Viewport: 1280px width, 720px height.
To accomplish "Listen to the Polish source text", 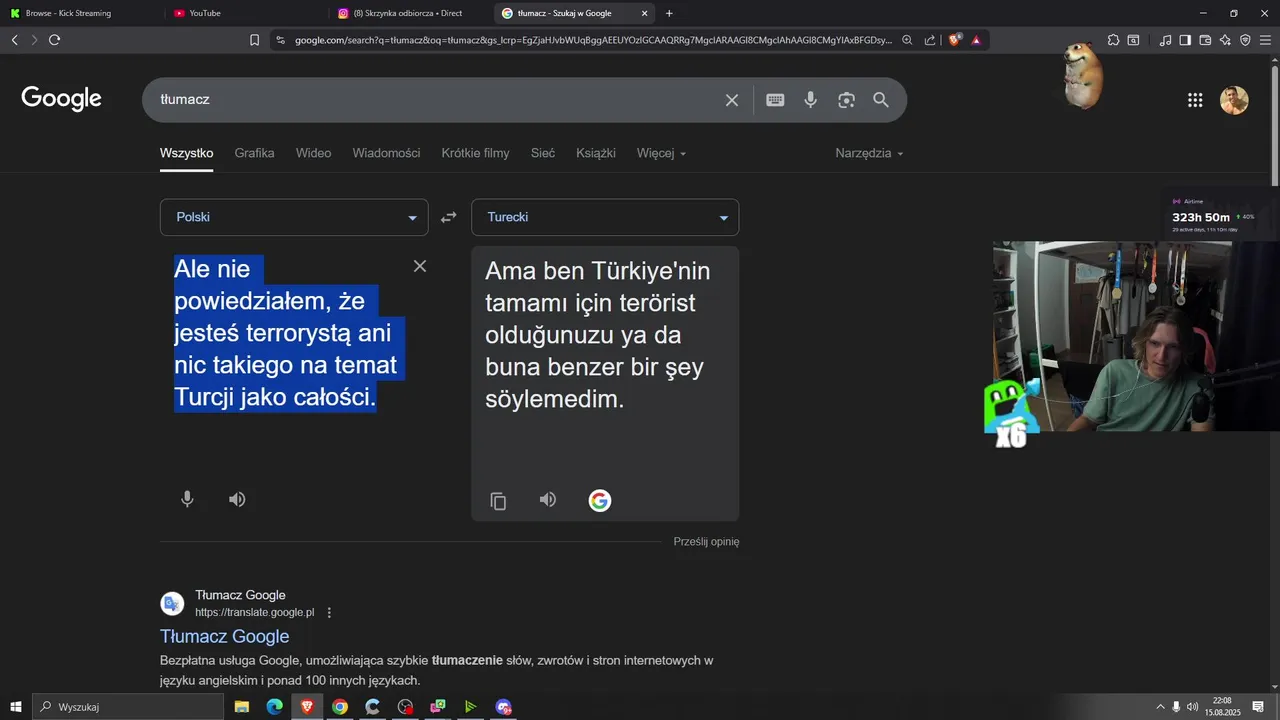I will (237, 499).
